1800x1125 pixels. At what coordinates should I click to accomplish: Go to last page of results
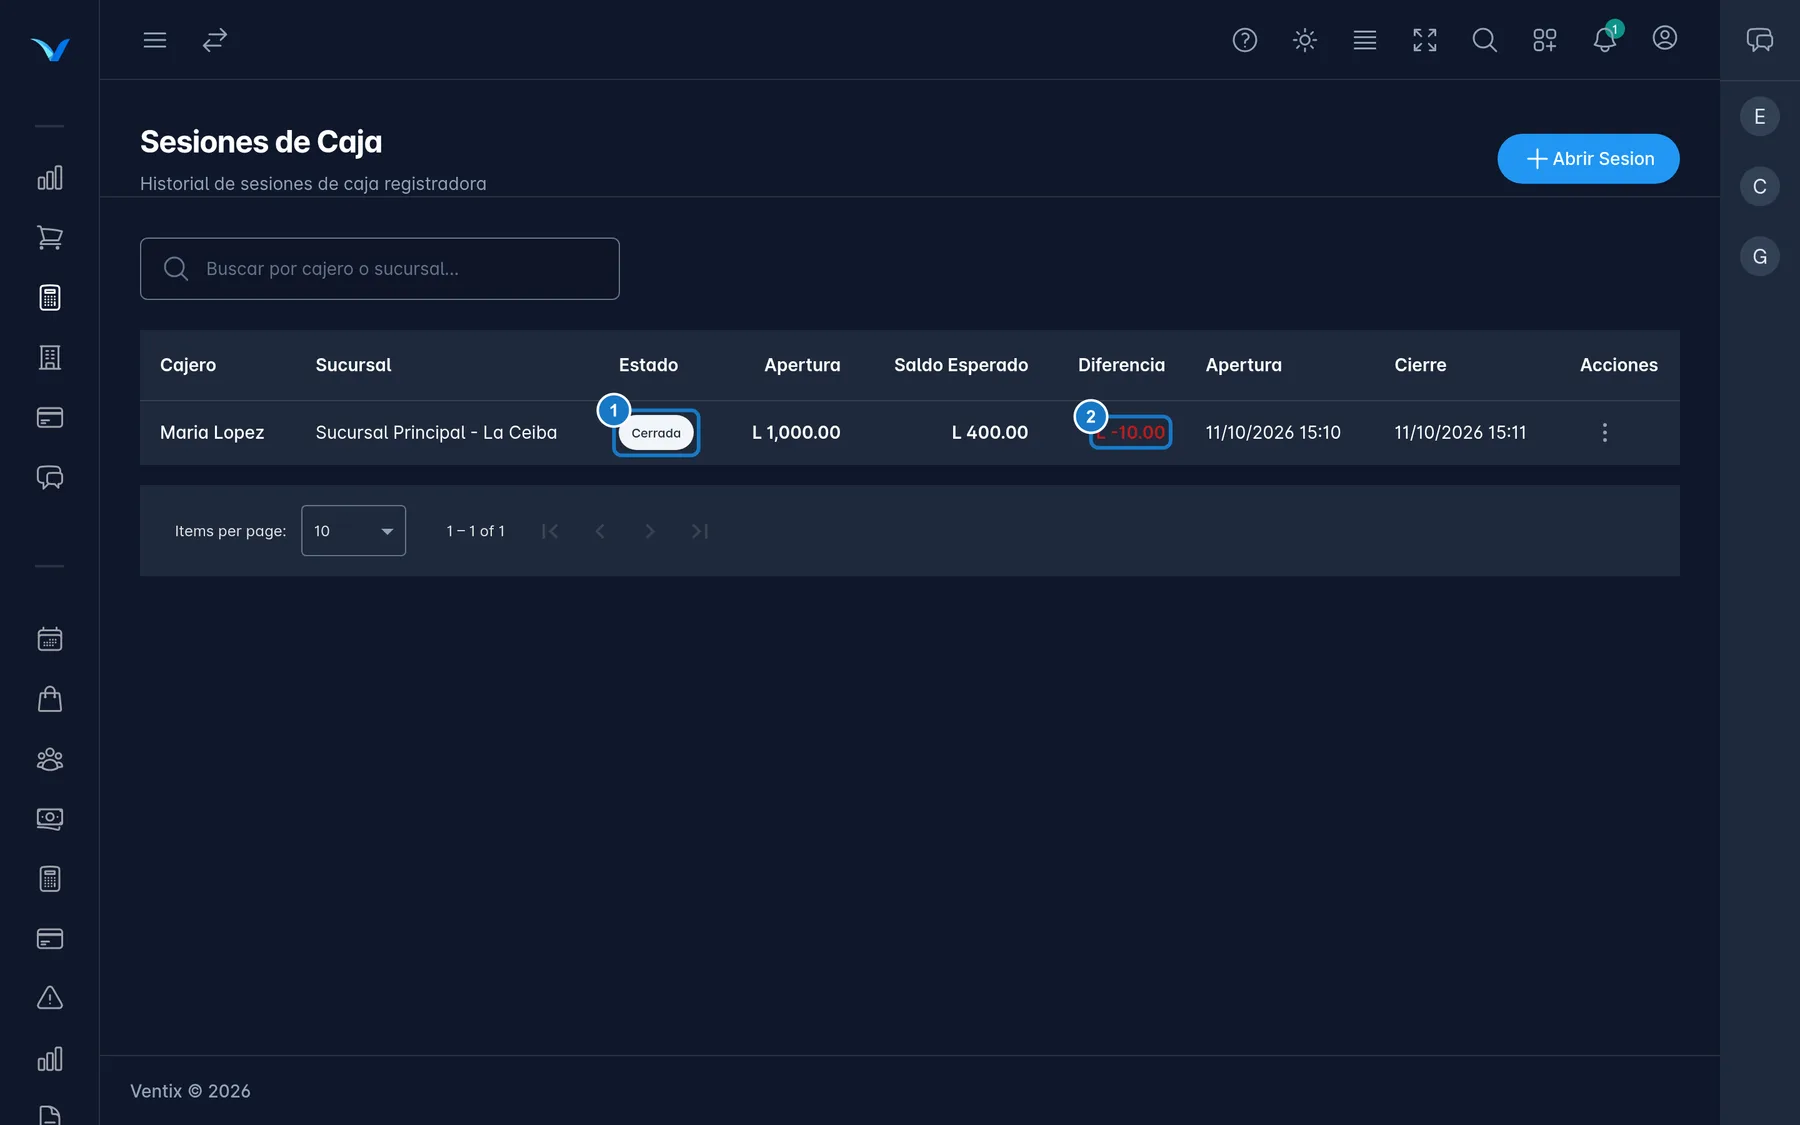tap(700, 531)
